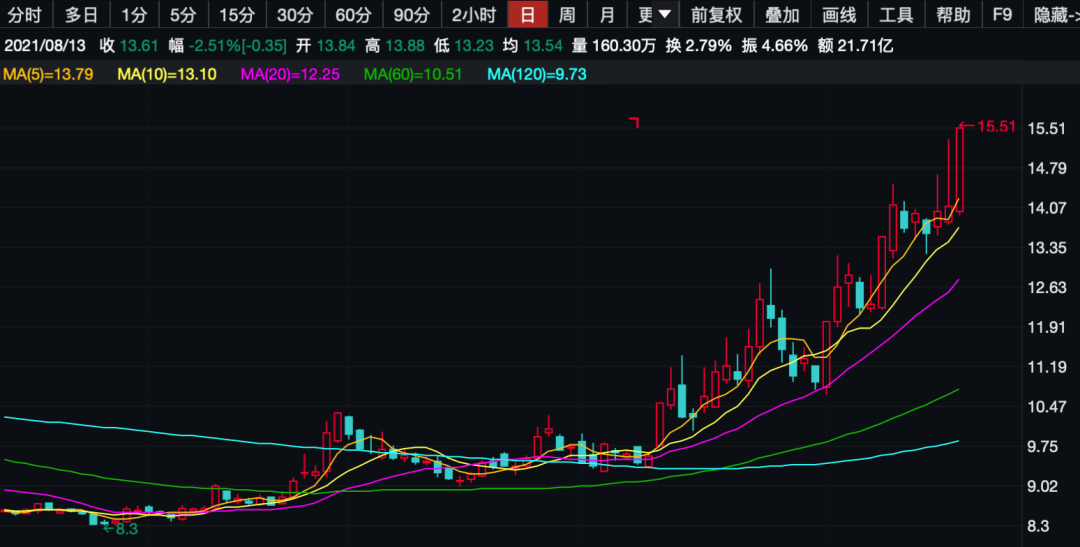Open the 工具 tools menu
Image resolution: width=1080 pixels, height=547 pixels.
[896, 14]
